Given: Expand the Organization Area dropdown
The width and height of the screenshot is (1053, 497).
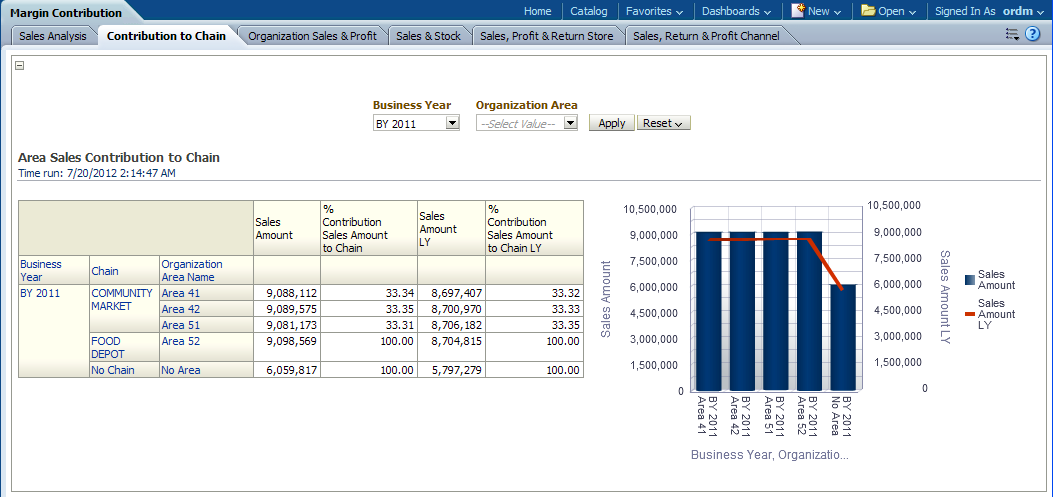Looking at the screenshot, I should (570, 123).
